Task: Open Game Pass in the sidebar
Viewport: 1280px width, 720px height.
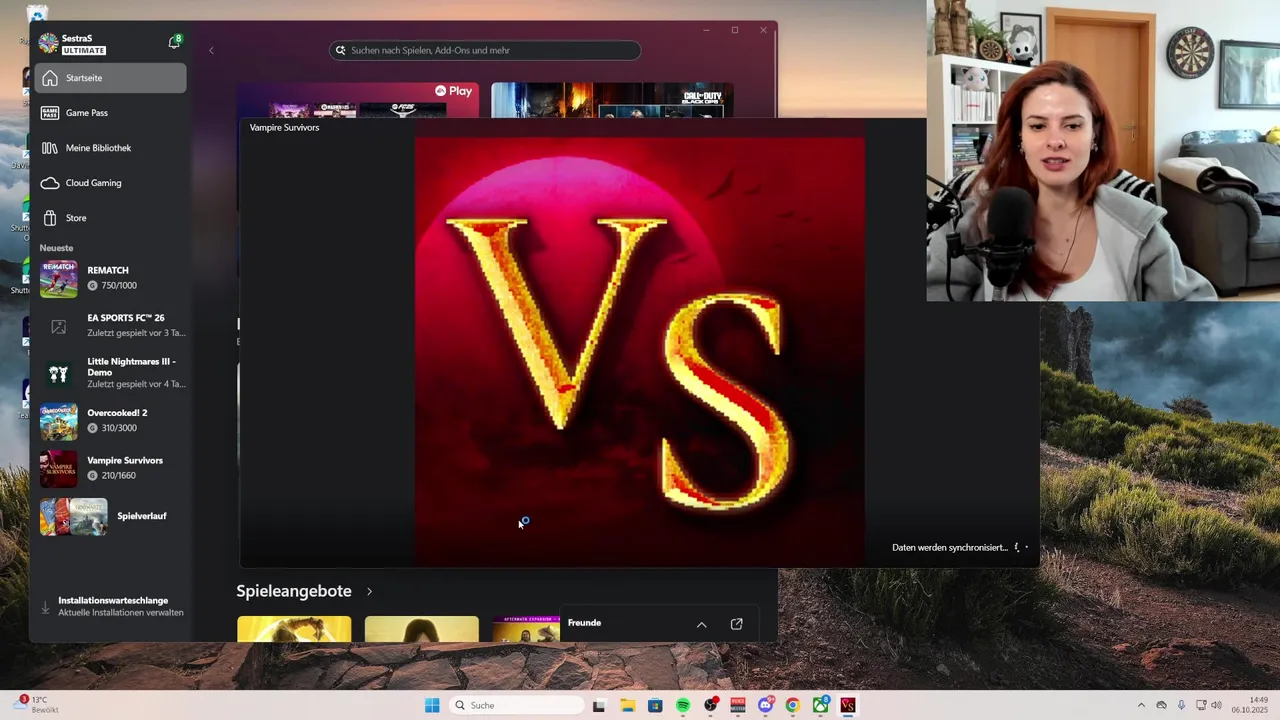Action: click(110, 113)
